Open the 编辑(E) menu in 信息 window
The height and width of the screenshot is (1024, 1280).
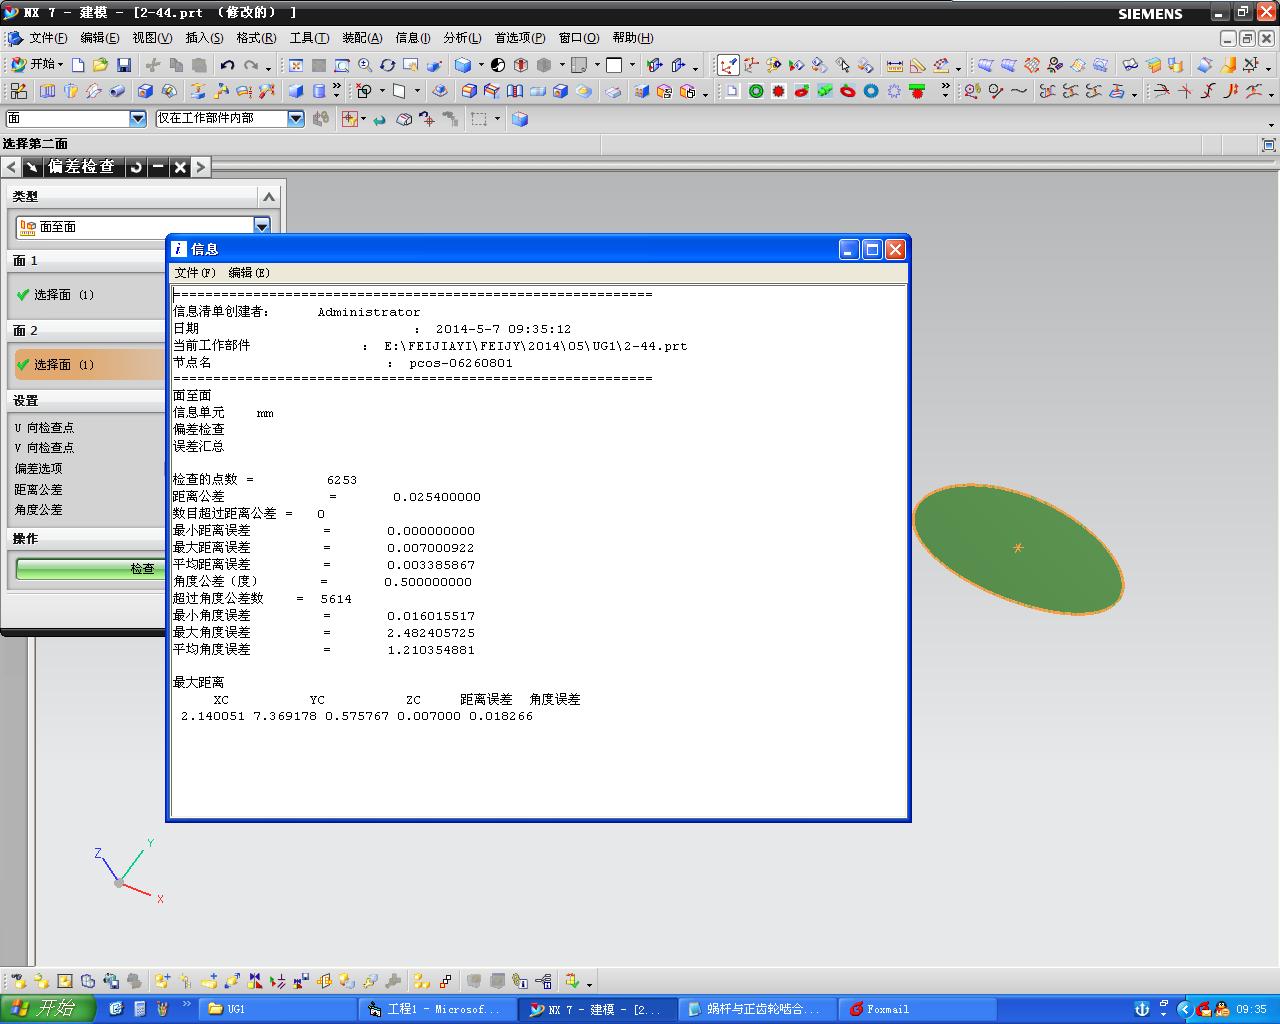coord(249,272)
